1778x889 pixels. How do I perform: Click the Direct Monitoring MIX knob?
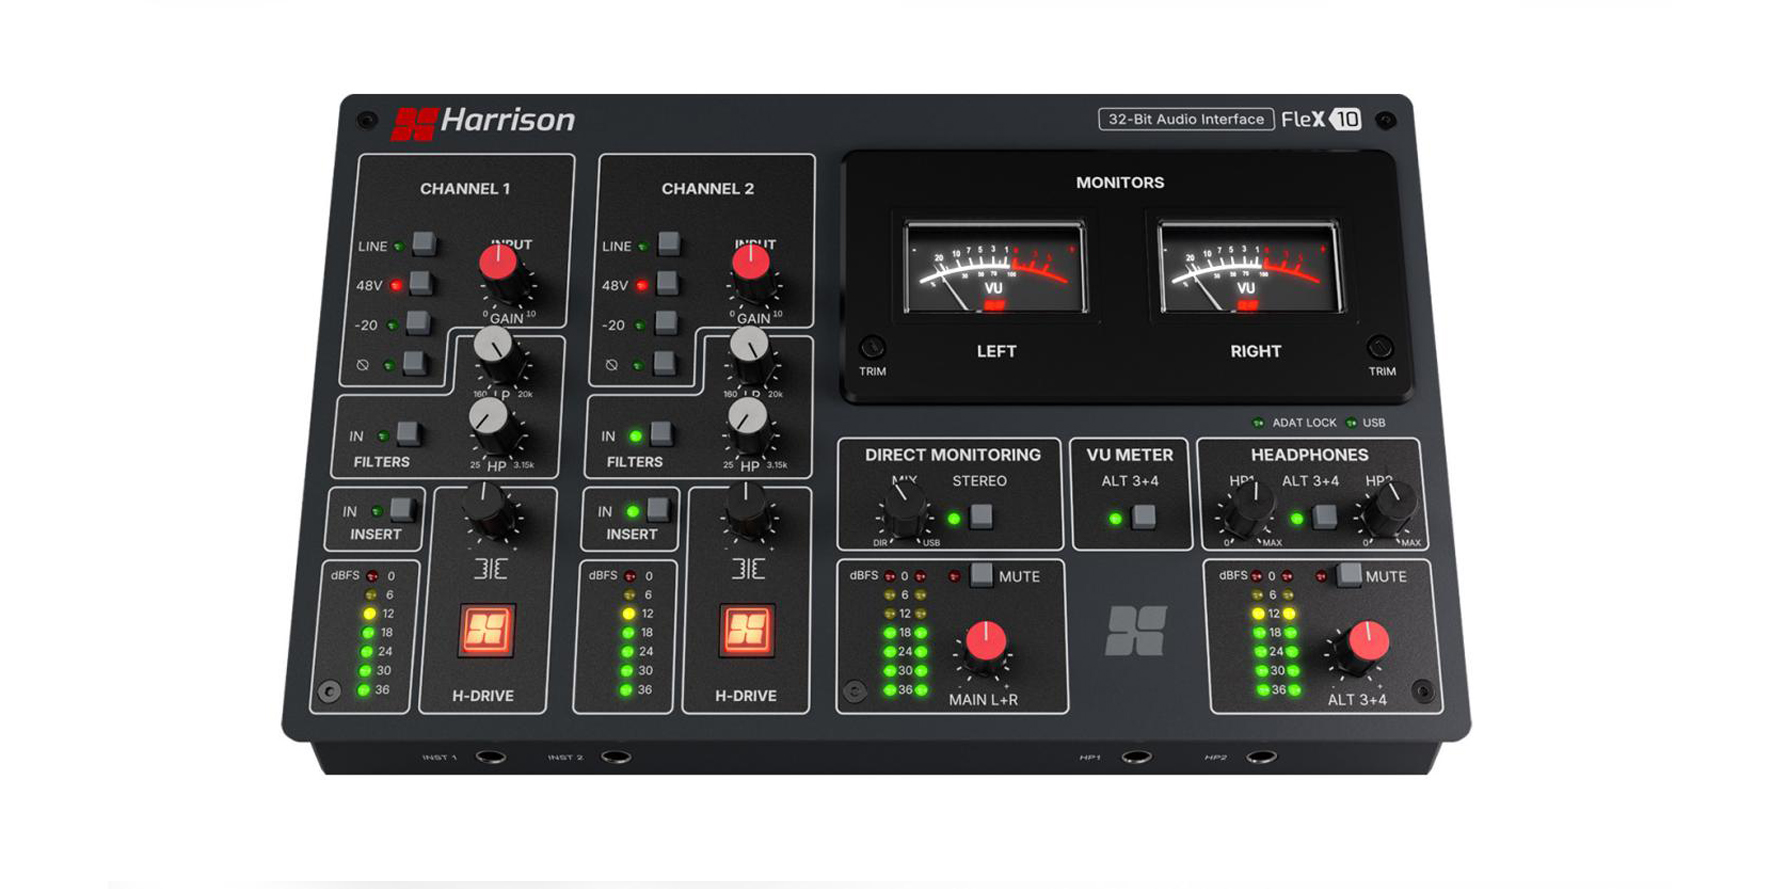(x=905, y=510)
